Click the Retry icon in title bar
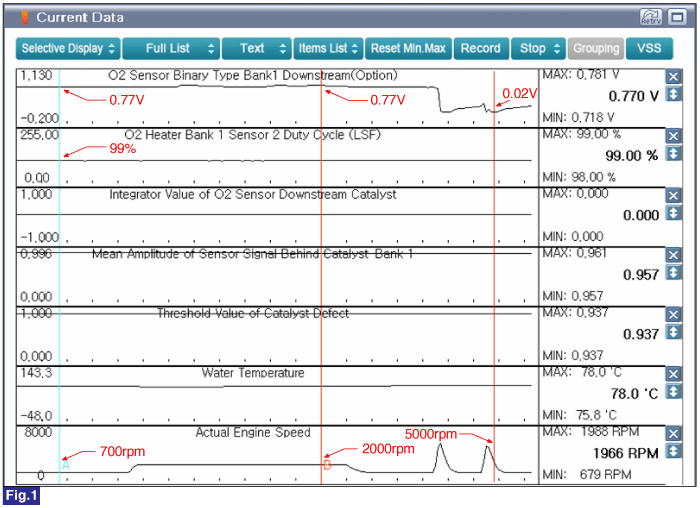 pos(651,17)
